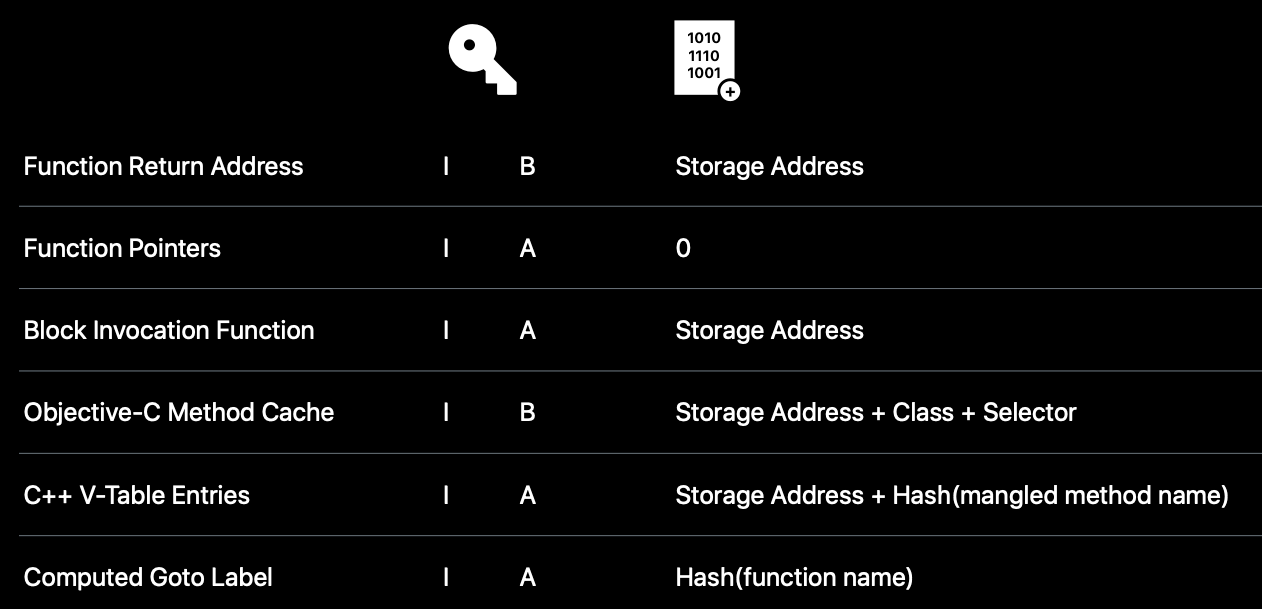The width and height of the screenshot is (1262, 609).
Task: Select the Function Pointers row label
Action: (122, 248)
